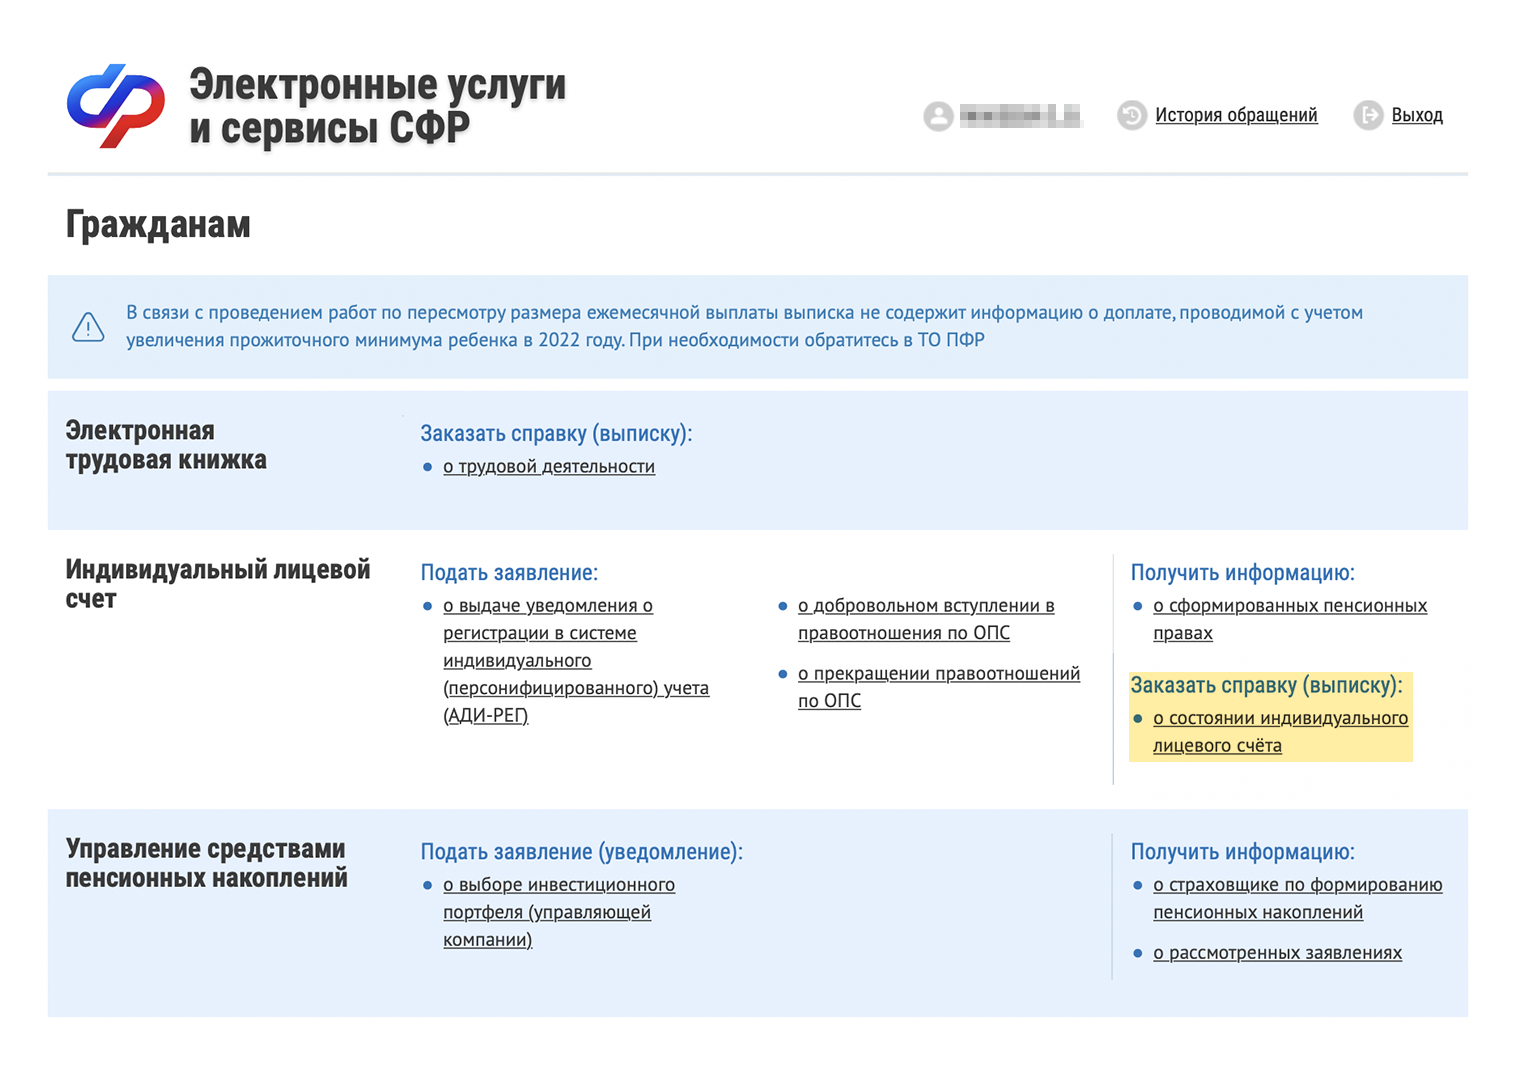Click the blurred user name
This screenshot has width=1520, height=1081.
[1020, 116]
